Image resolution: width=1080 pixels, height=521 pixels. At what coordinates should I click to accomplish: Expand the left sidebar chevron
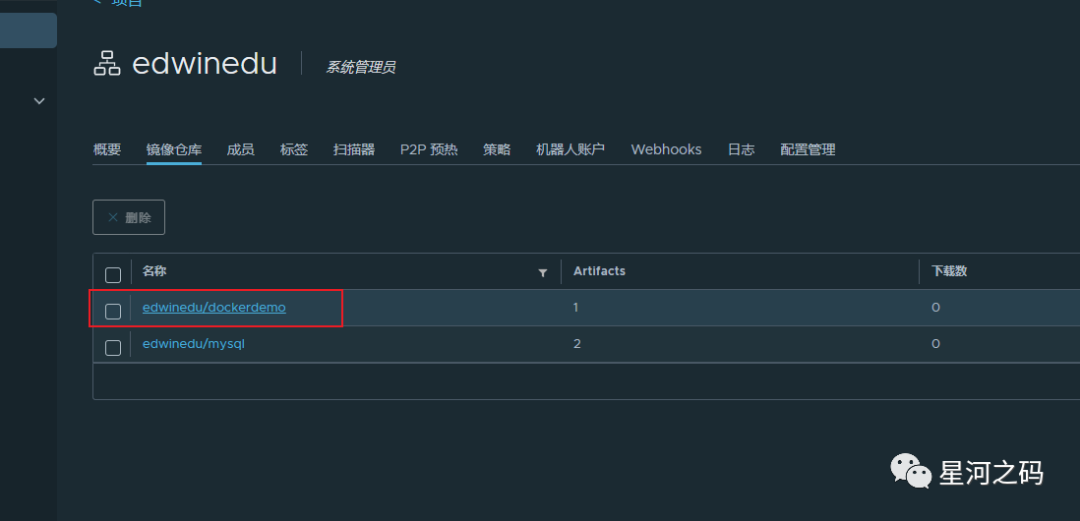point(39,101)
